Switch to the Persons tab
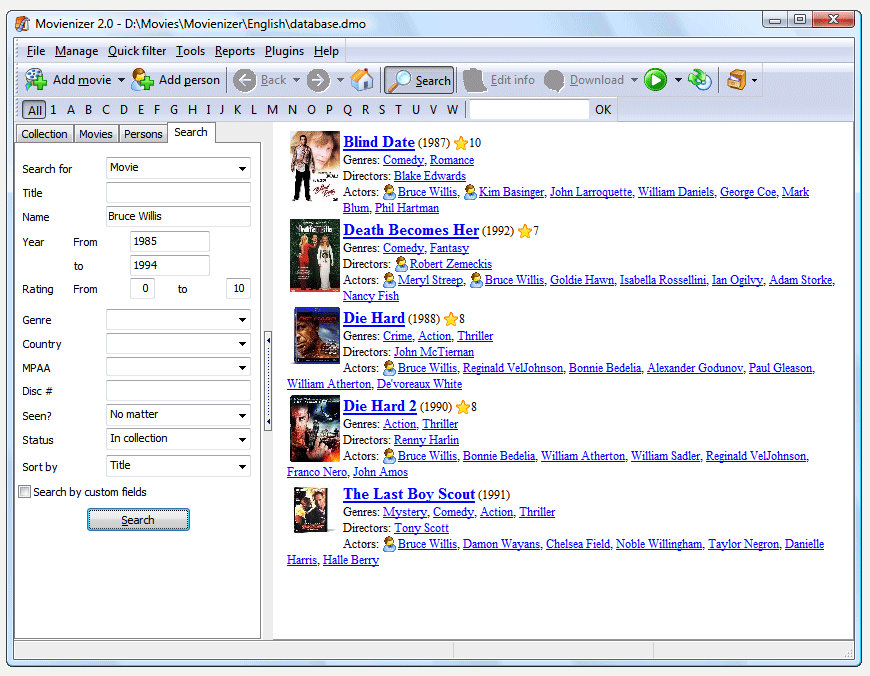 (143, 134)
